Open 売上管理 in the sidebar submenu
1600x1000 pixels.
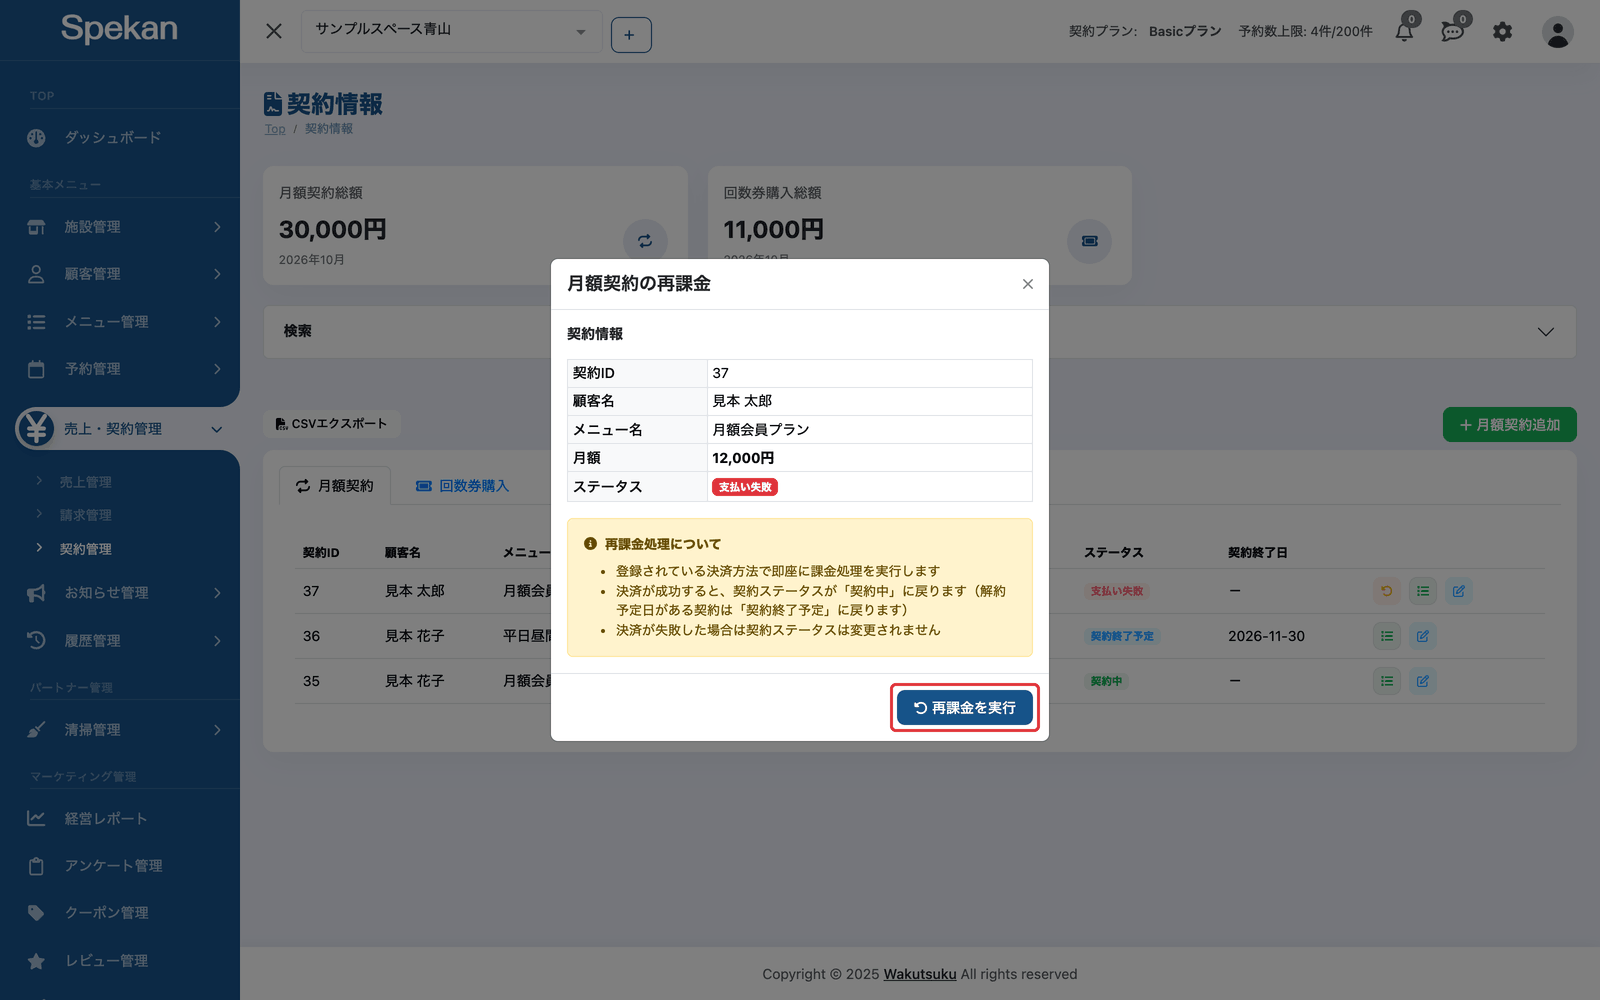click(86, 482)
